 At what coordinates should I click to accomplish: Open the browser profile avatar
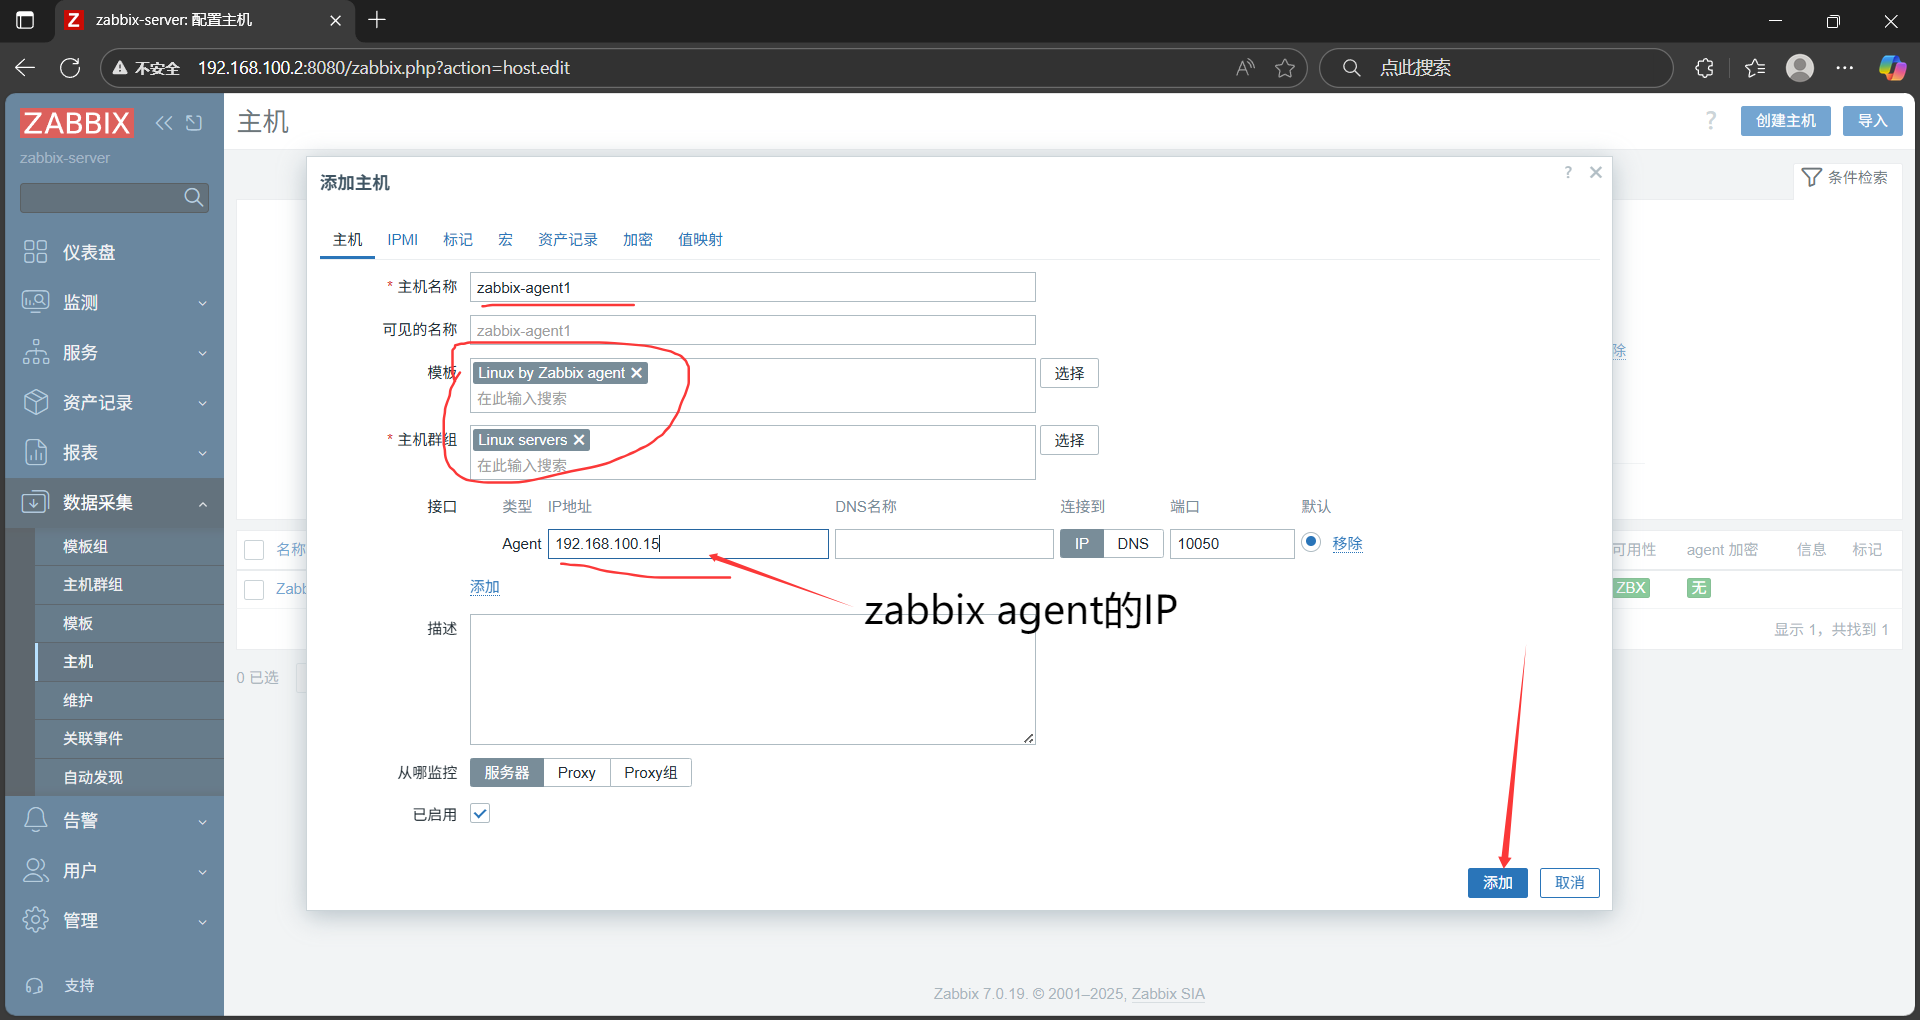pos(1800,68)
